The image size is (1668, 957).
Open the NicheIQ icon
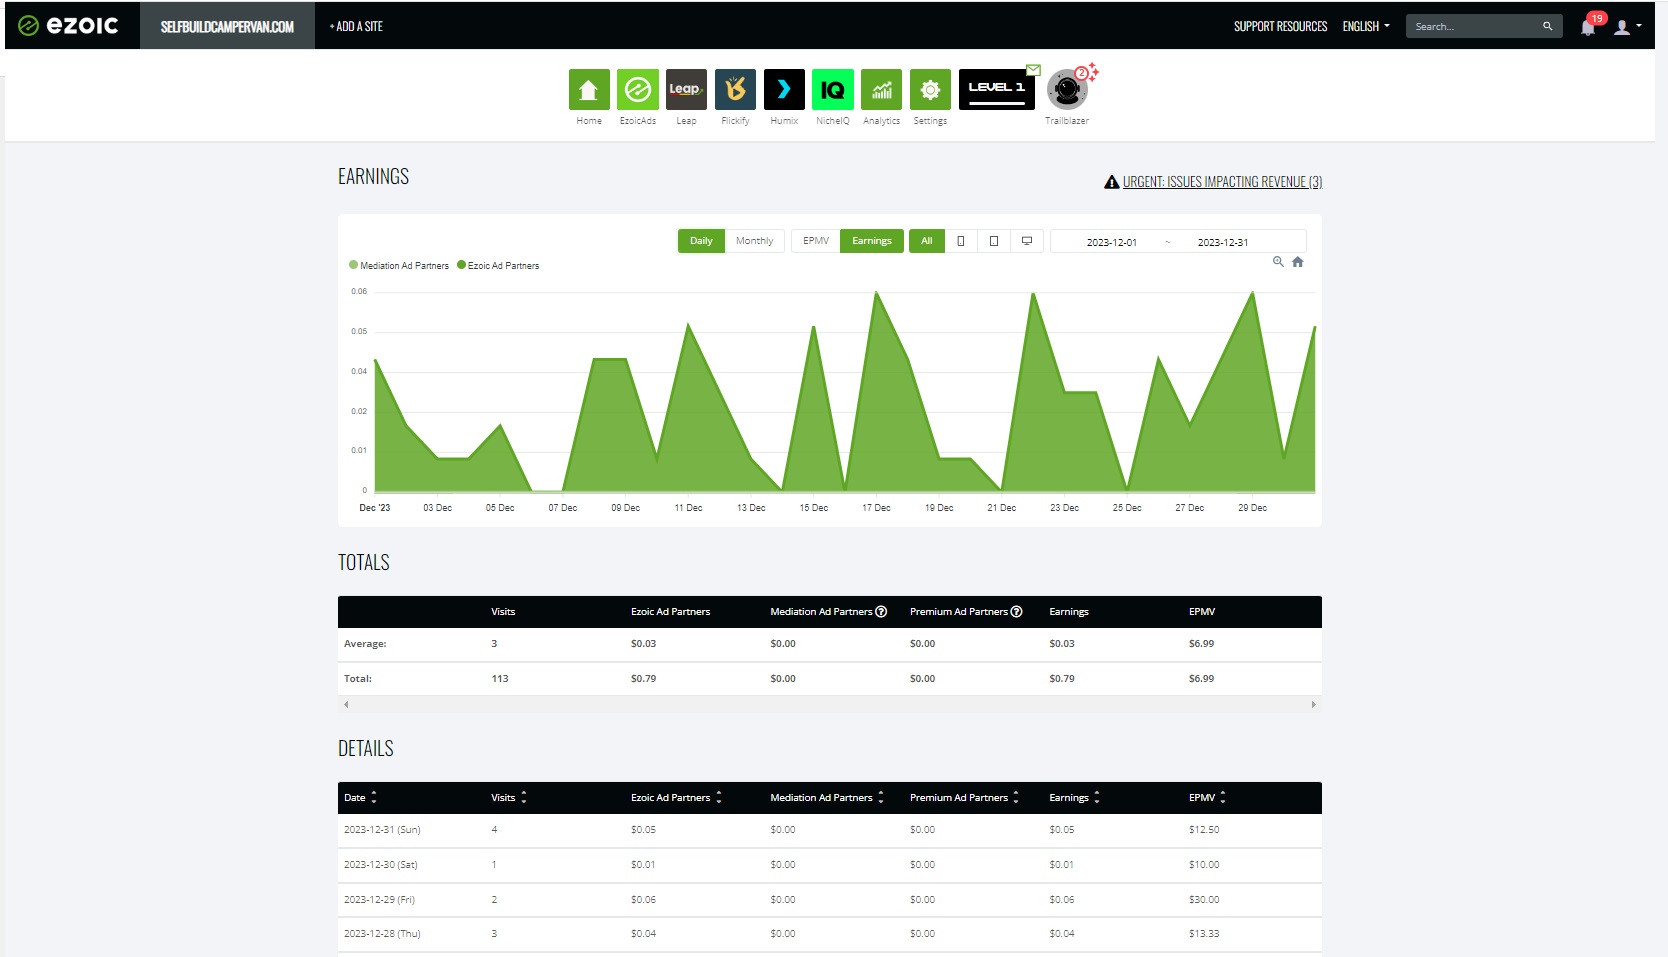[x=833, y=89]
